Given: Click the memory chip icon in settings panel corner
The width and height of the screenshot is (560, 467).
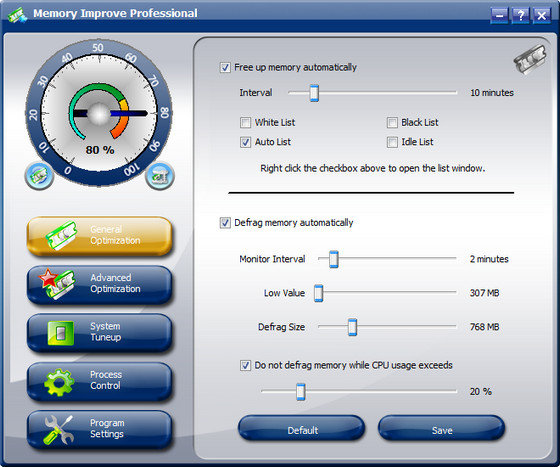Looking at the screenshot, I should click(530, 59).
